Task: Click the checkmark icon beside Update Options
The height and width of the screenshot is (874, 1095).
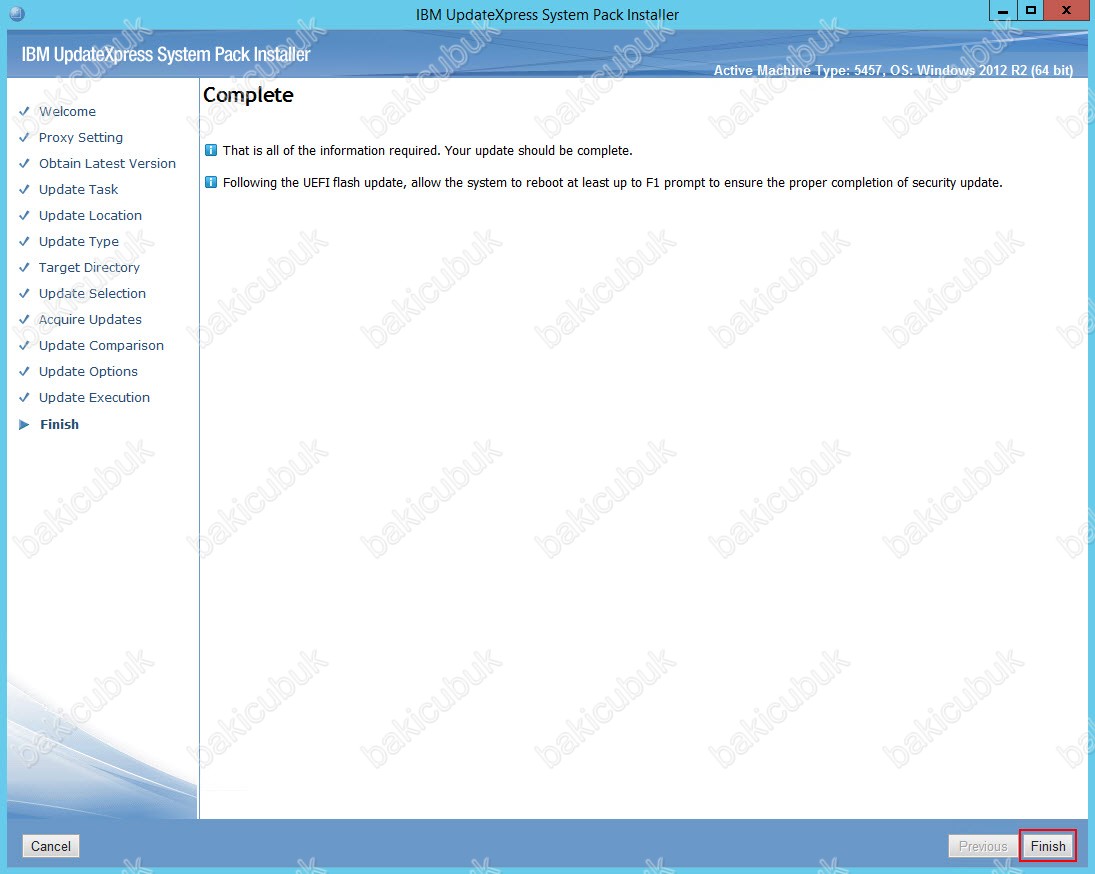Action: 24,371
